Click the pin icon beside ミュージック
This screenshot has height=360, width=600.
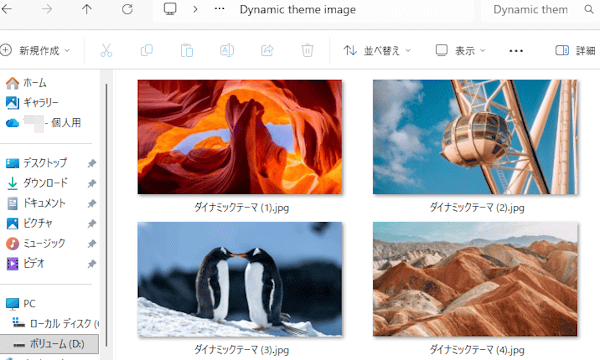pyautogui.click(x=91, y=244)
